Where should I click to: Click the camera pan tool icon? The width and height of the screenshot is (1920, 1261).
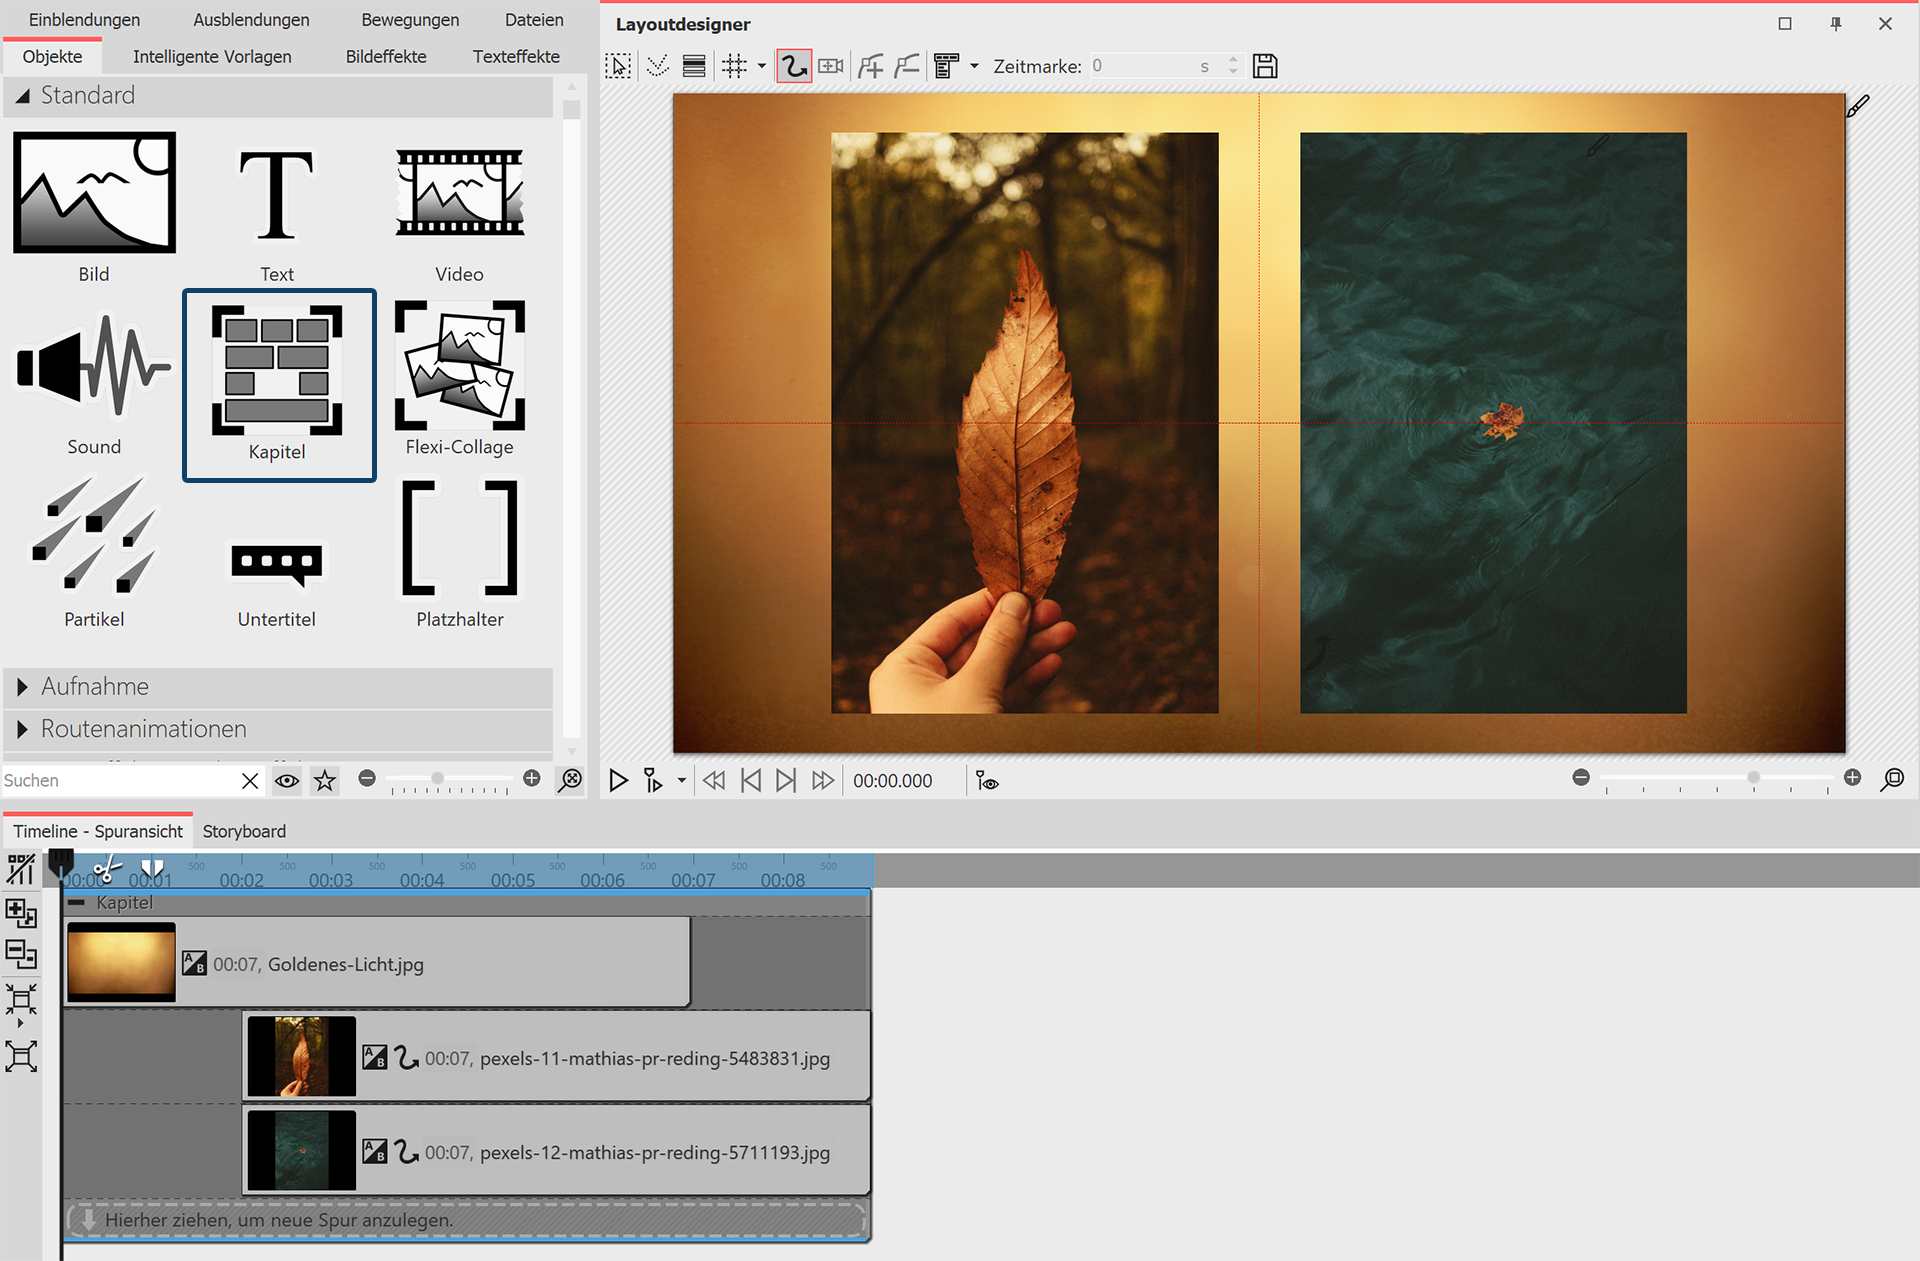[x=831, y=66]
